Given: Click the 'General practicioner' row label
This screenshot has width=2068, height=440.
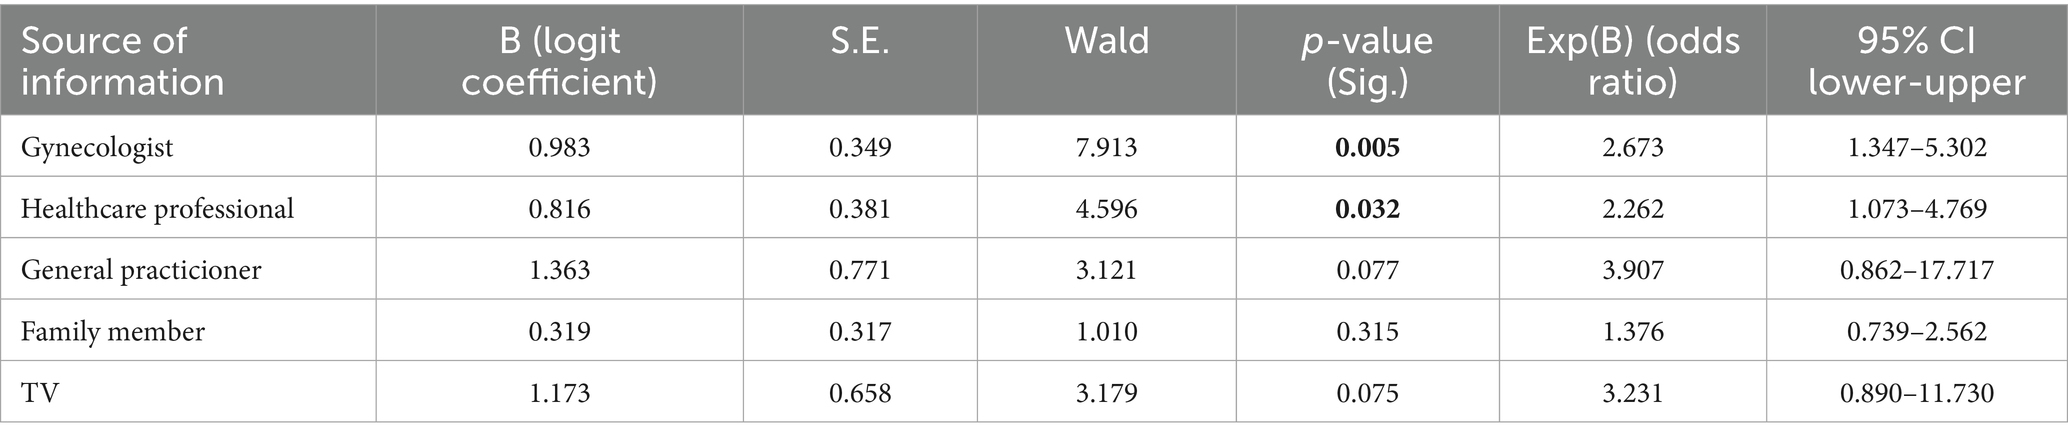Looking at the screenshot, I should coord(141,270).
